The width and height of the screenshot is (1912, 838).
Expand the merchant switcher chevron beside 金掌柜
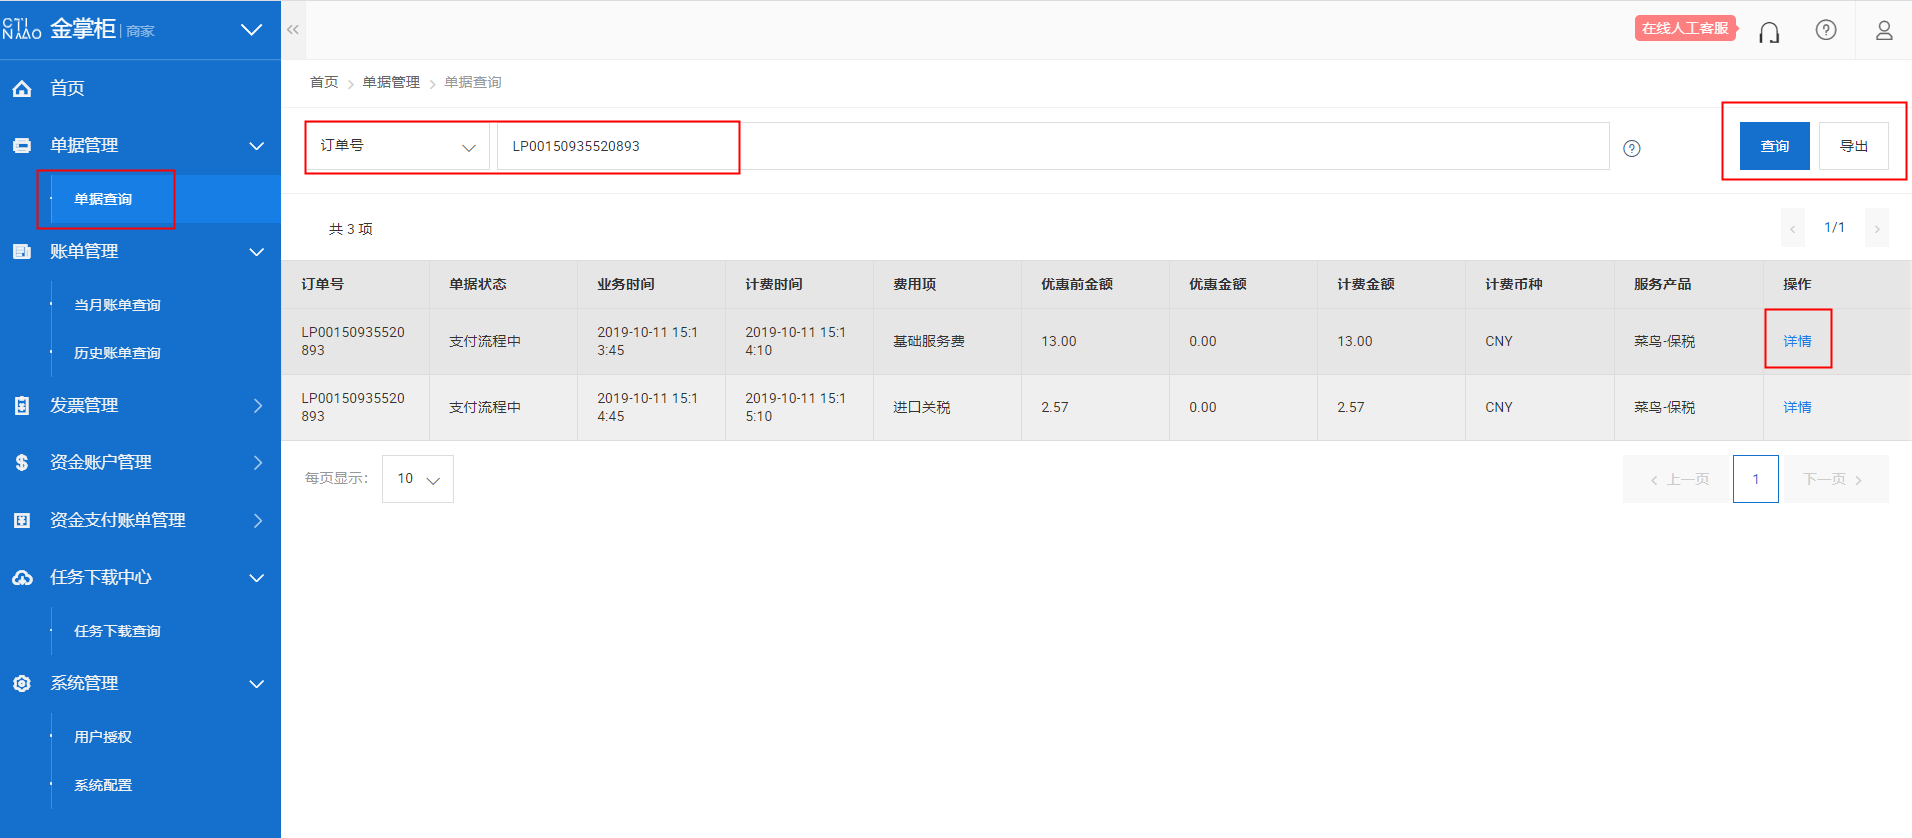pyautogui.click(x=252, y=30)
